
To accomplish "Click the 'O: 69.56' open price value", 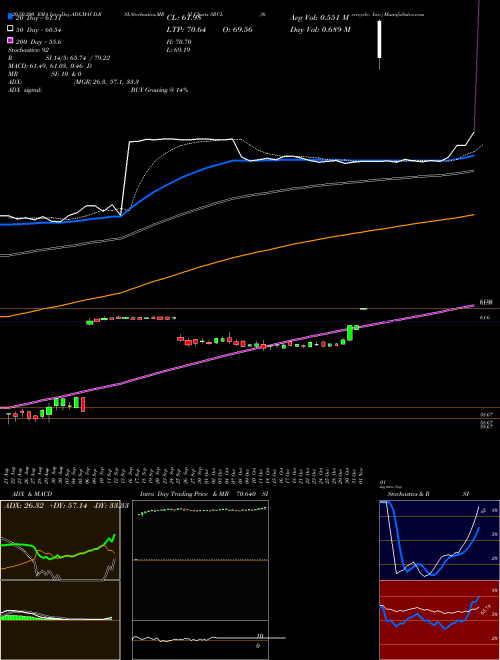I will (237, 29).
